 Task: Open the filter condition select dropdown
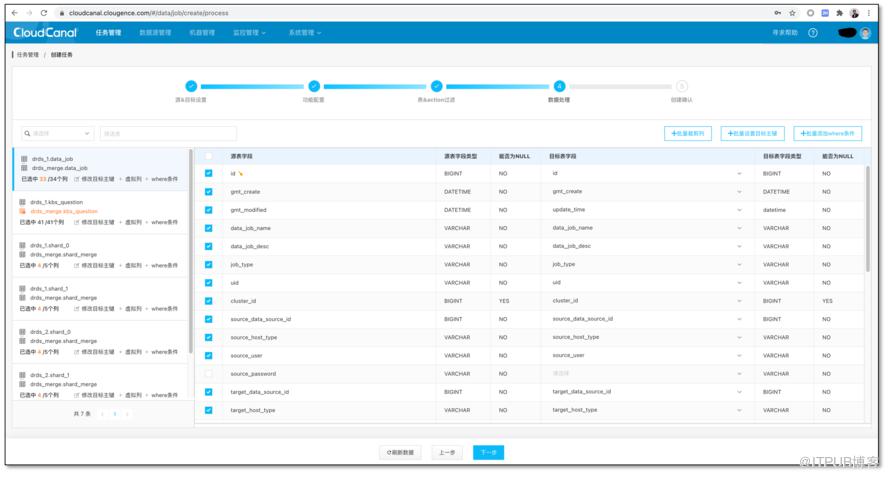[x=58, y=133]
